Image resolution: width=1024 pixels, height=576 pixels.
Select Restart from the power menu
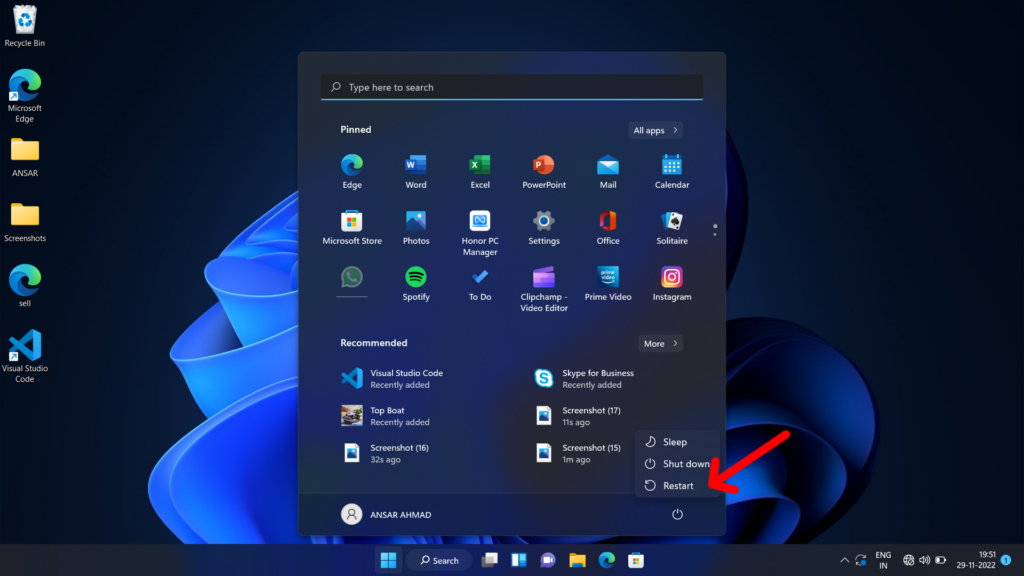[678, 485]
